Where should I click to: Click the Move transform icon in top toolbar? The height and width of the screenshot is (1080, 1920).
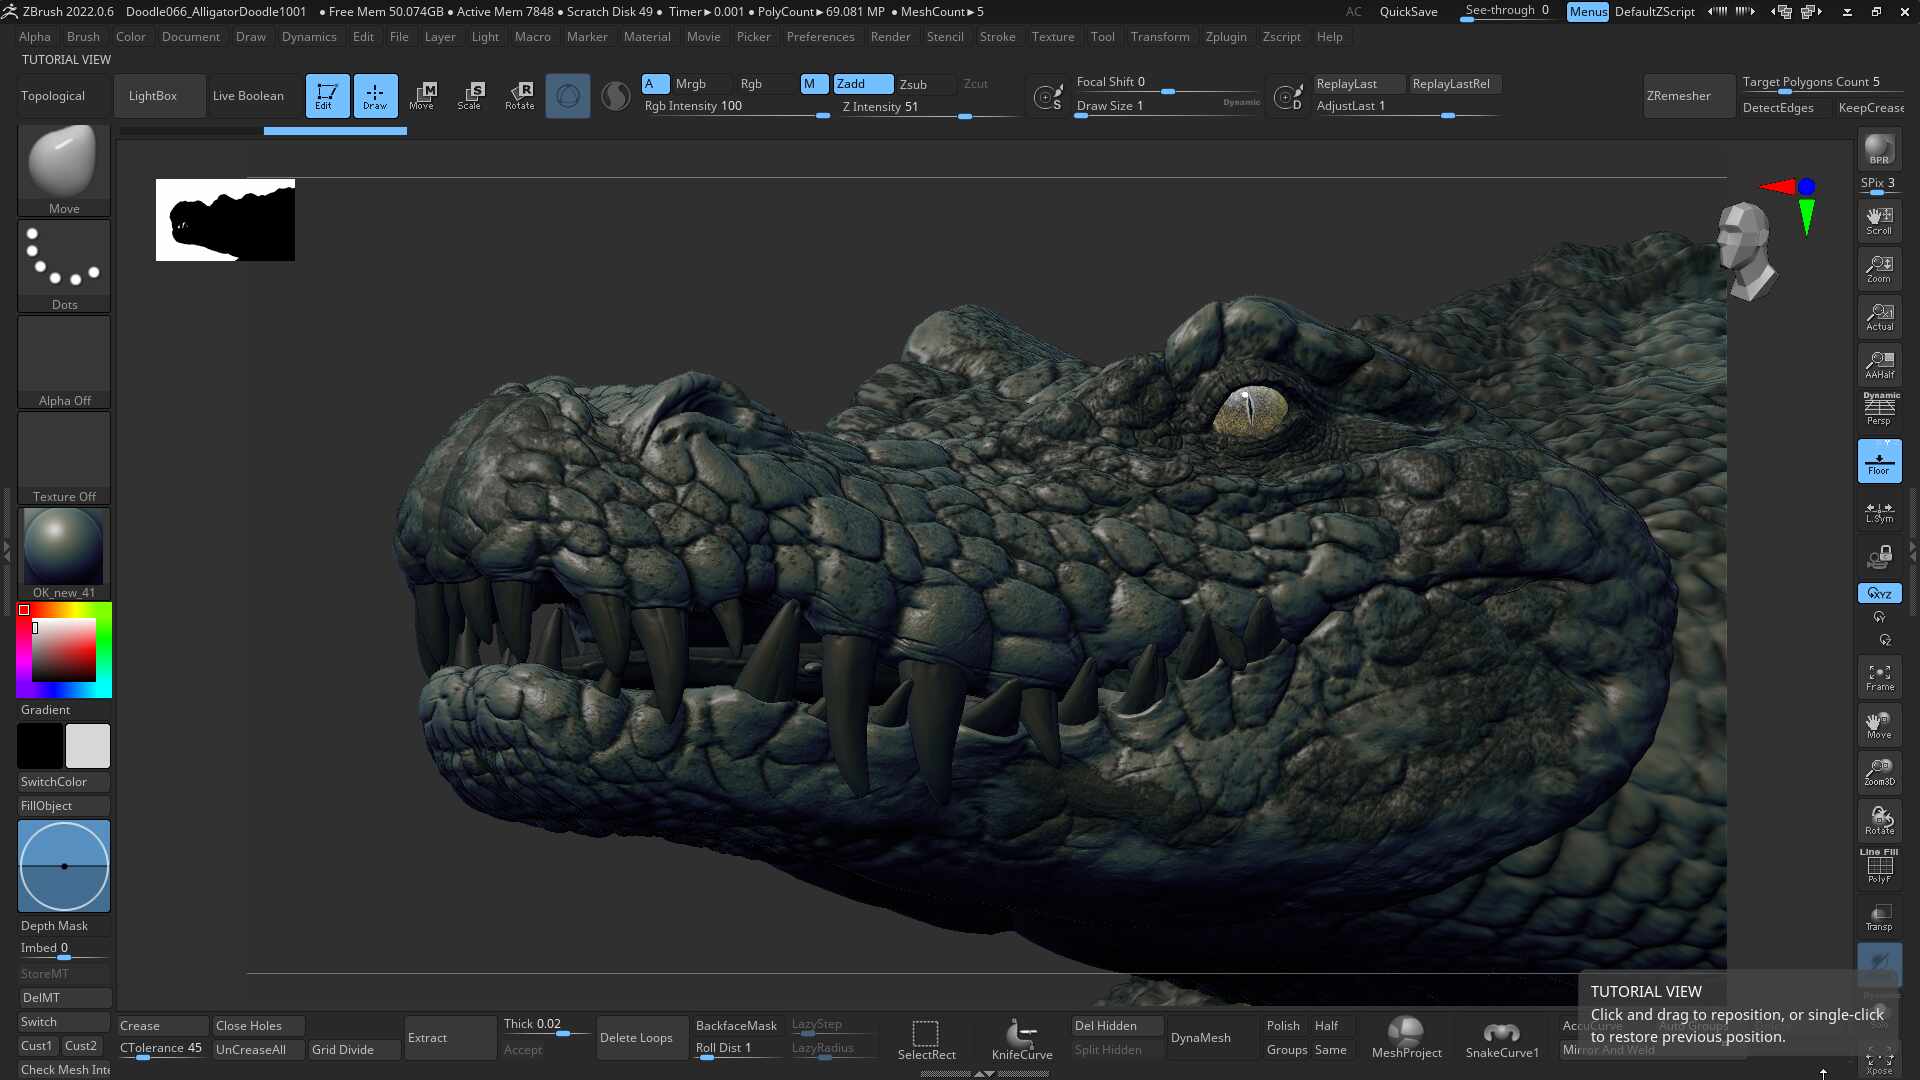point(422,96)
